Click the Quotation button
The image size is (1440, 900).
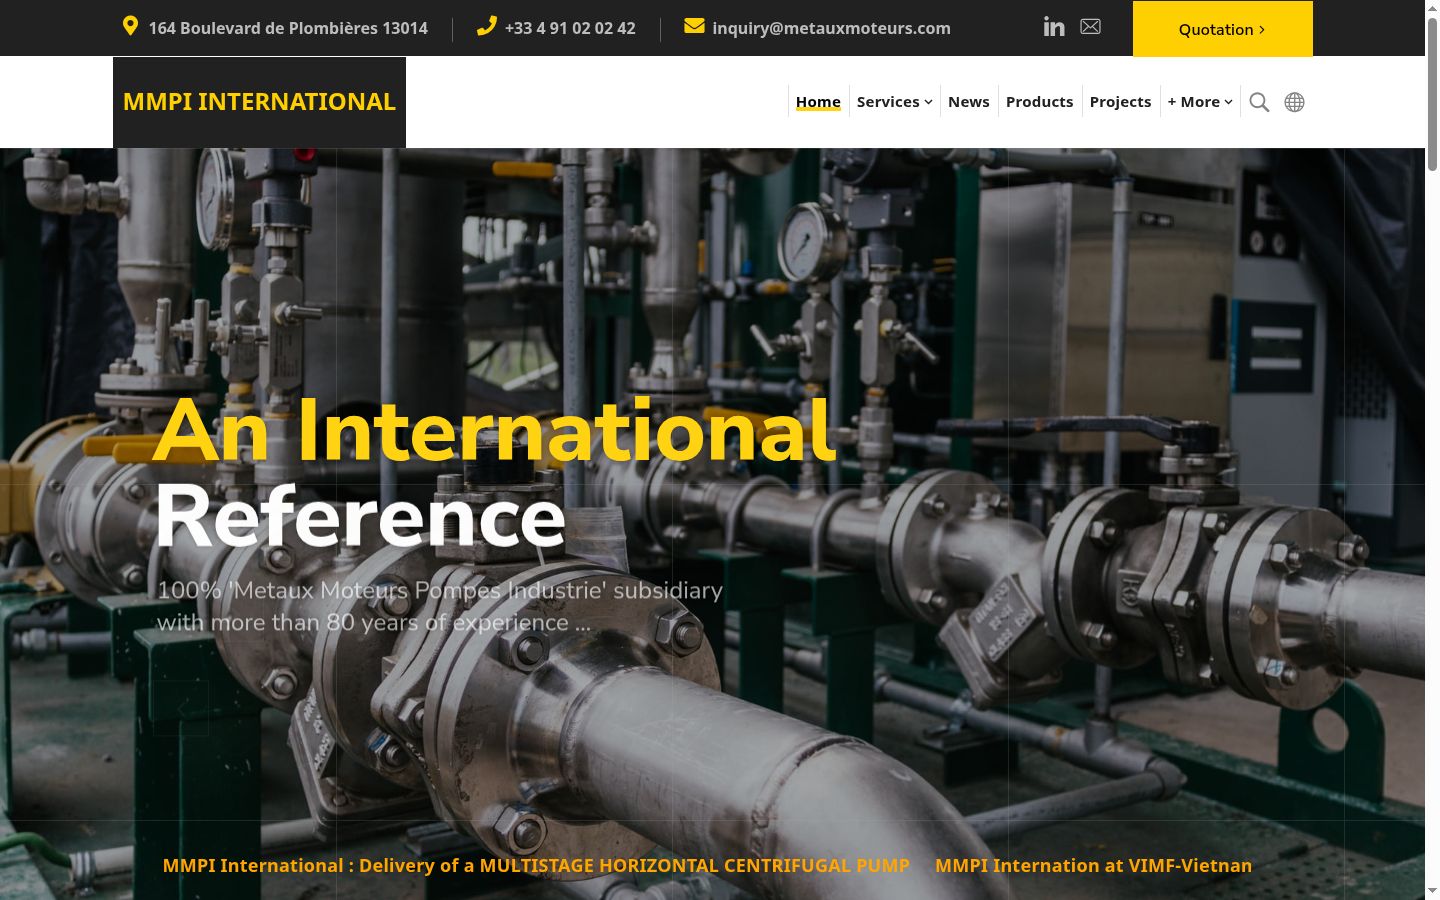pyautogui.click(x=1222, y=29)
